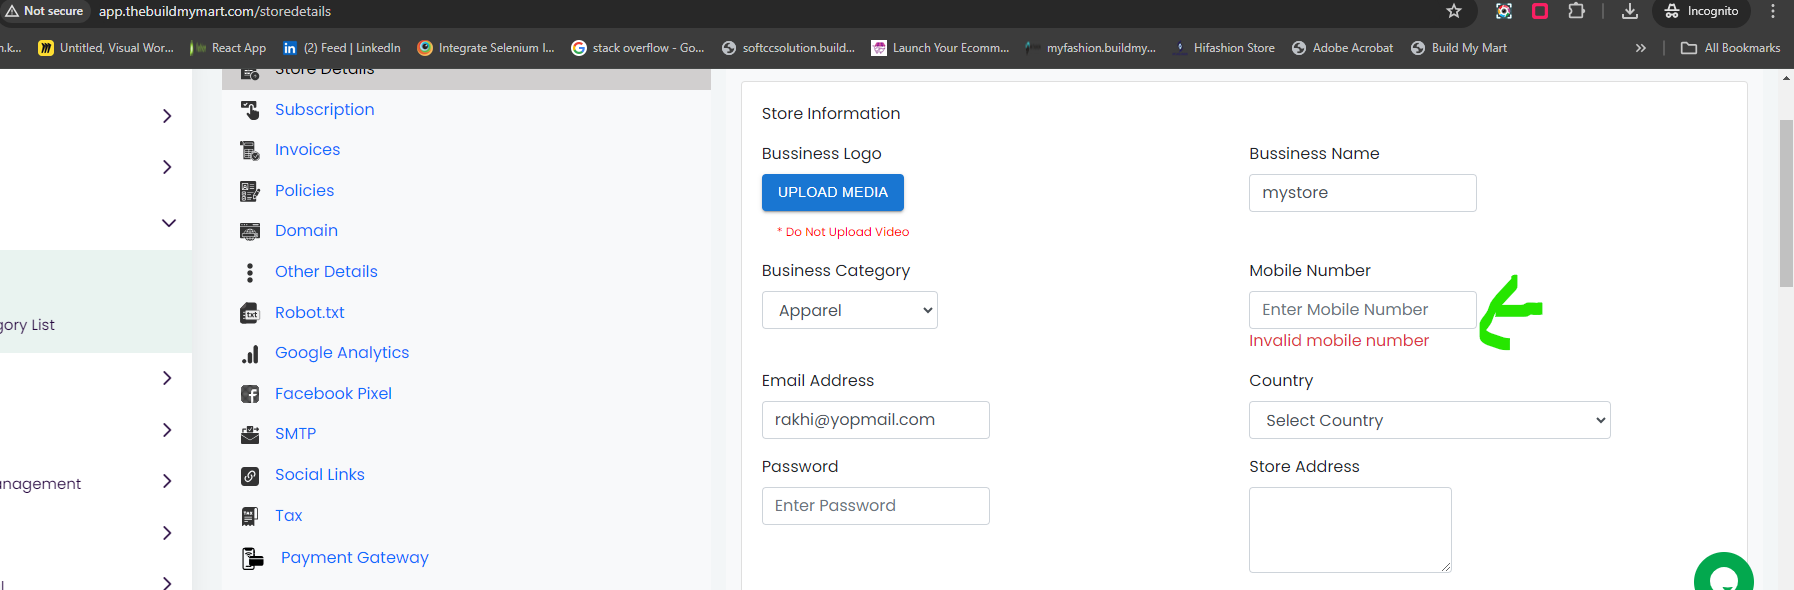Image resolution: width=1794 pixels, height=590 pixels.
Task: Open the green chat widget bubble
Action: 1724,573
